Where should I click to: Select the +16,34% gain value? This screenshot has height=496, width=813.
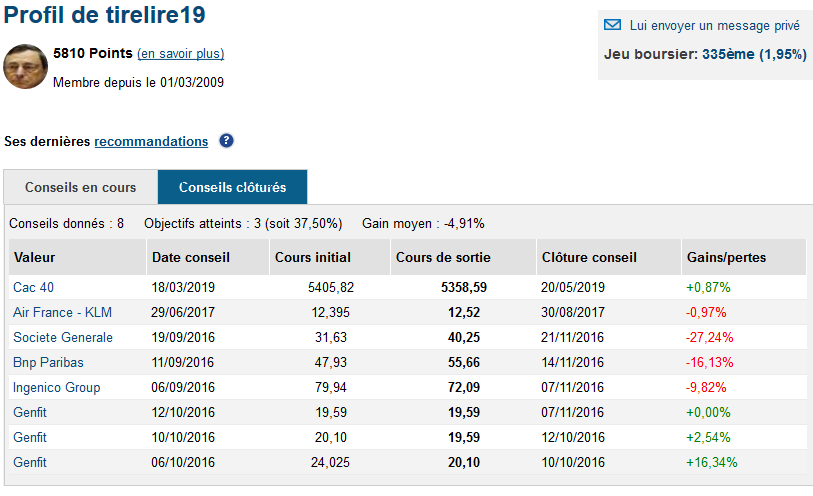tap(711, 462)
